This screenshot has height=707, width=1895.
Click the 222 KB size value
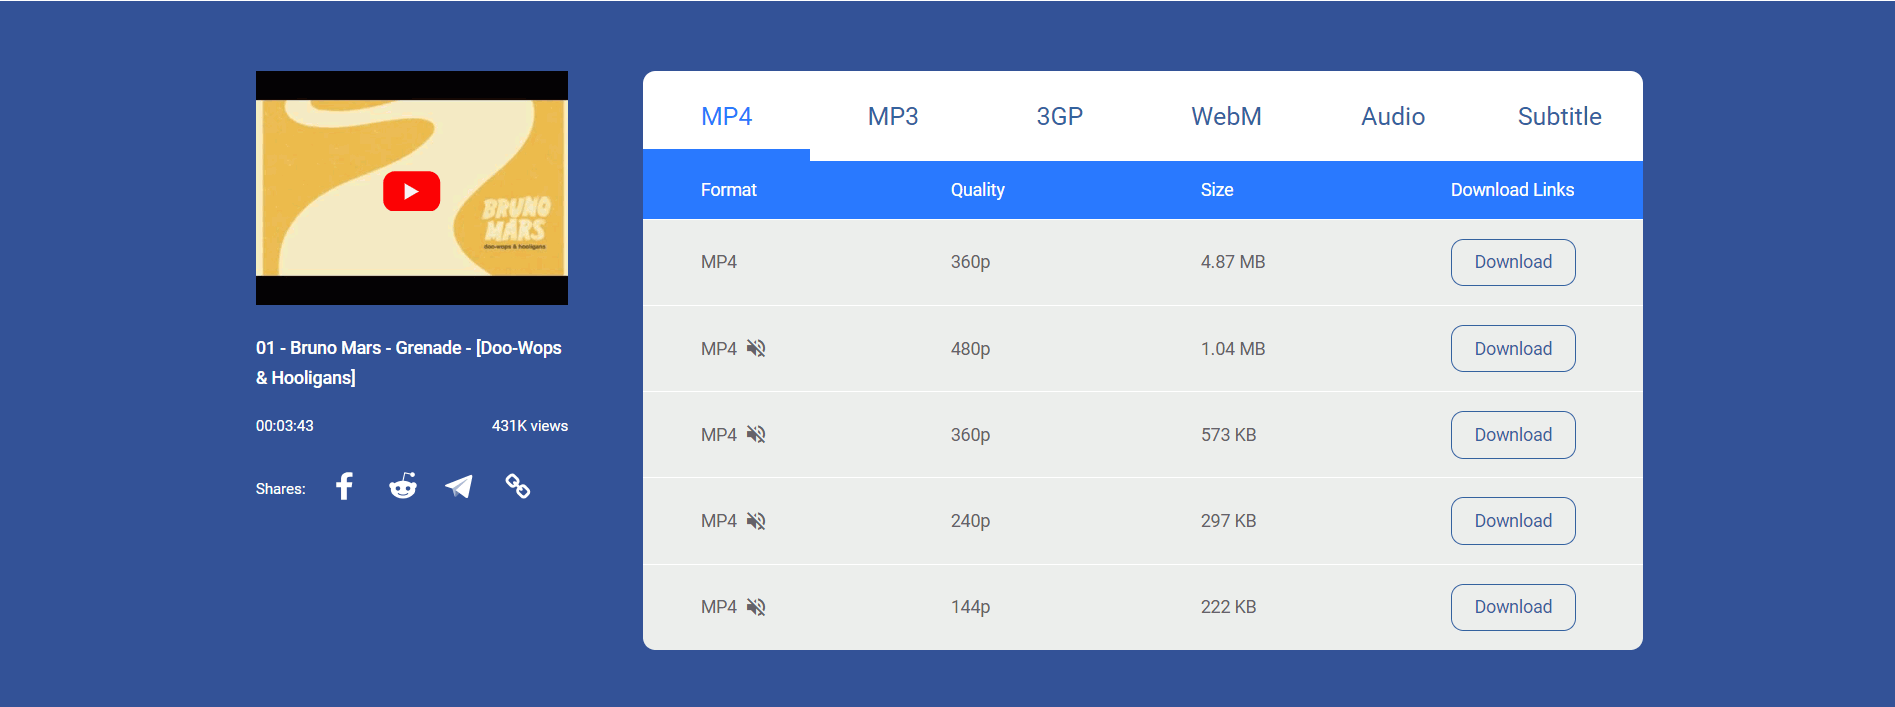[x=1229, y=607]
